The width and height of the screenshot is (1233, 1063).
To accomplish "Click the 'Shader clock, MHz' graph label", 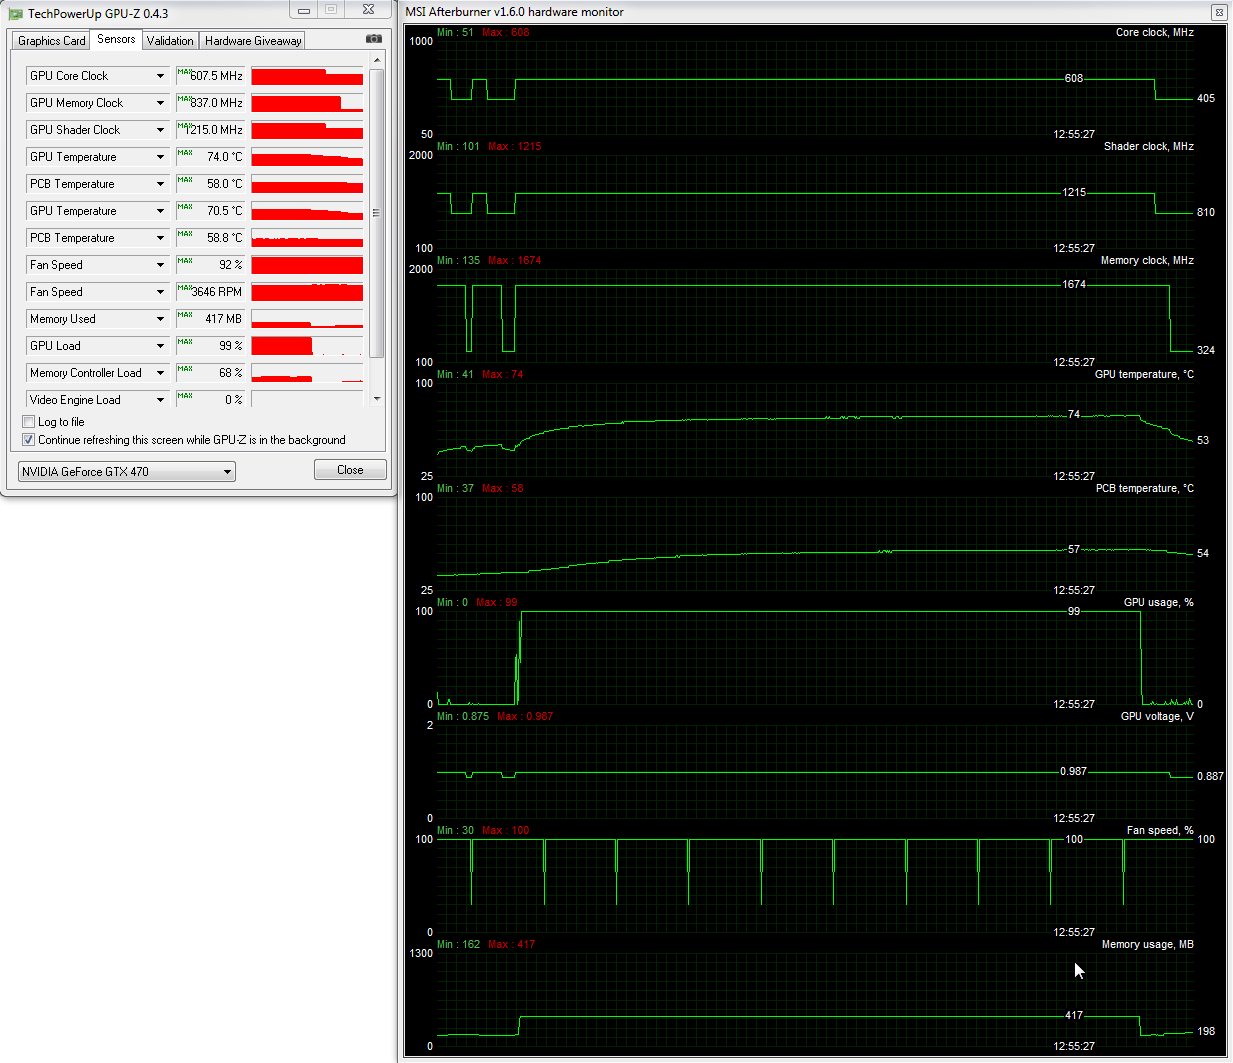I will tap(1149, 146).
